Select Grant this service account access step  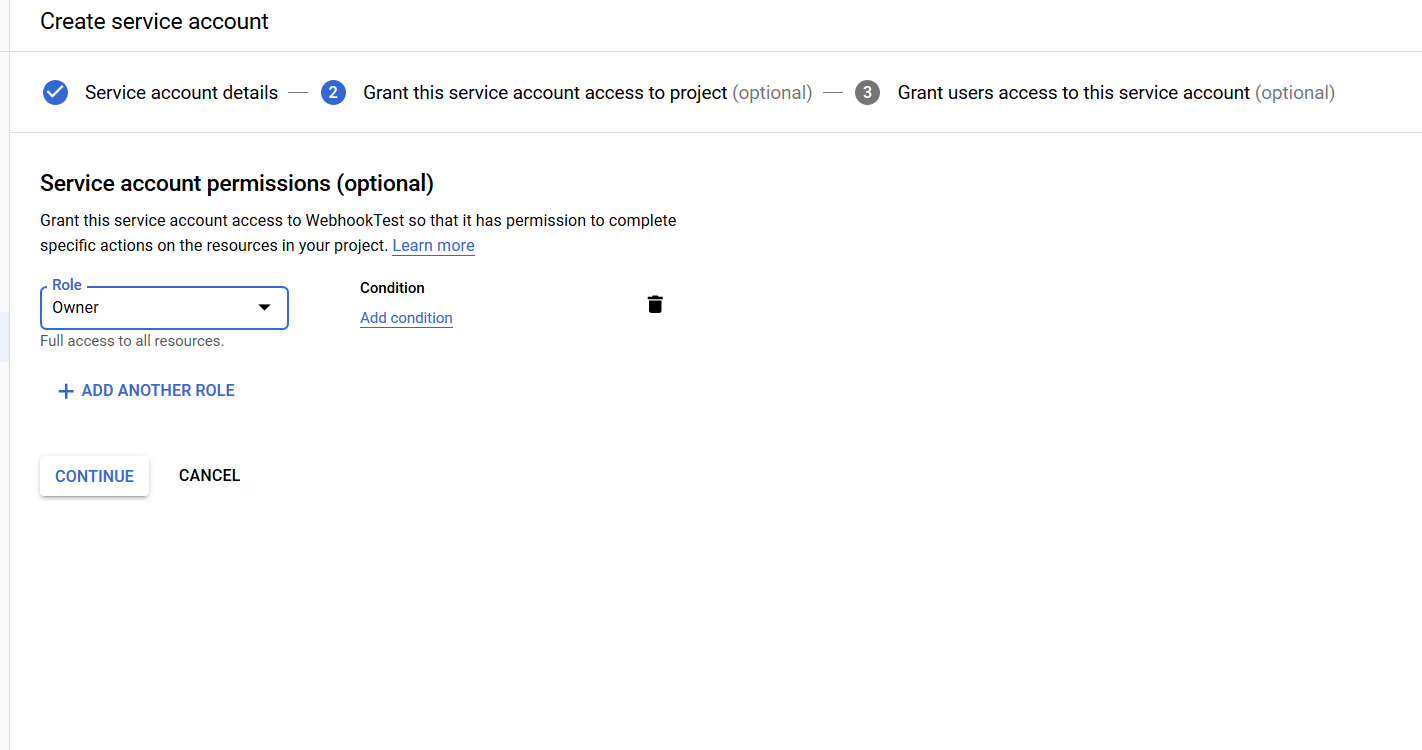(x=545, y=93)
